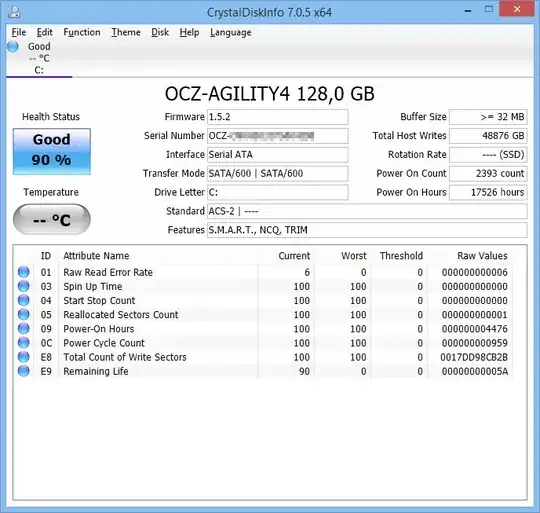This screenshot has height=513, width=540.
Task: Click current value 90 for Remaining Life
Action: pyautogui.click(x=304, y=371)
